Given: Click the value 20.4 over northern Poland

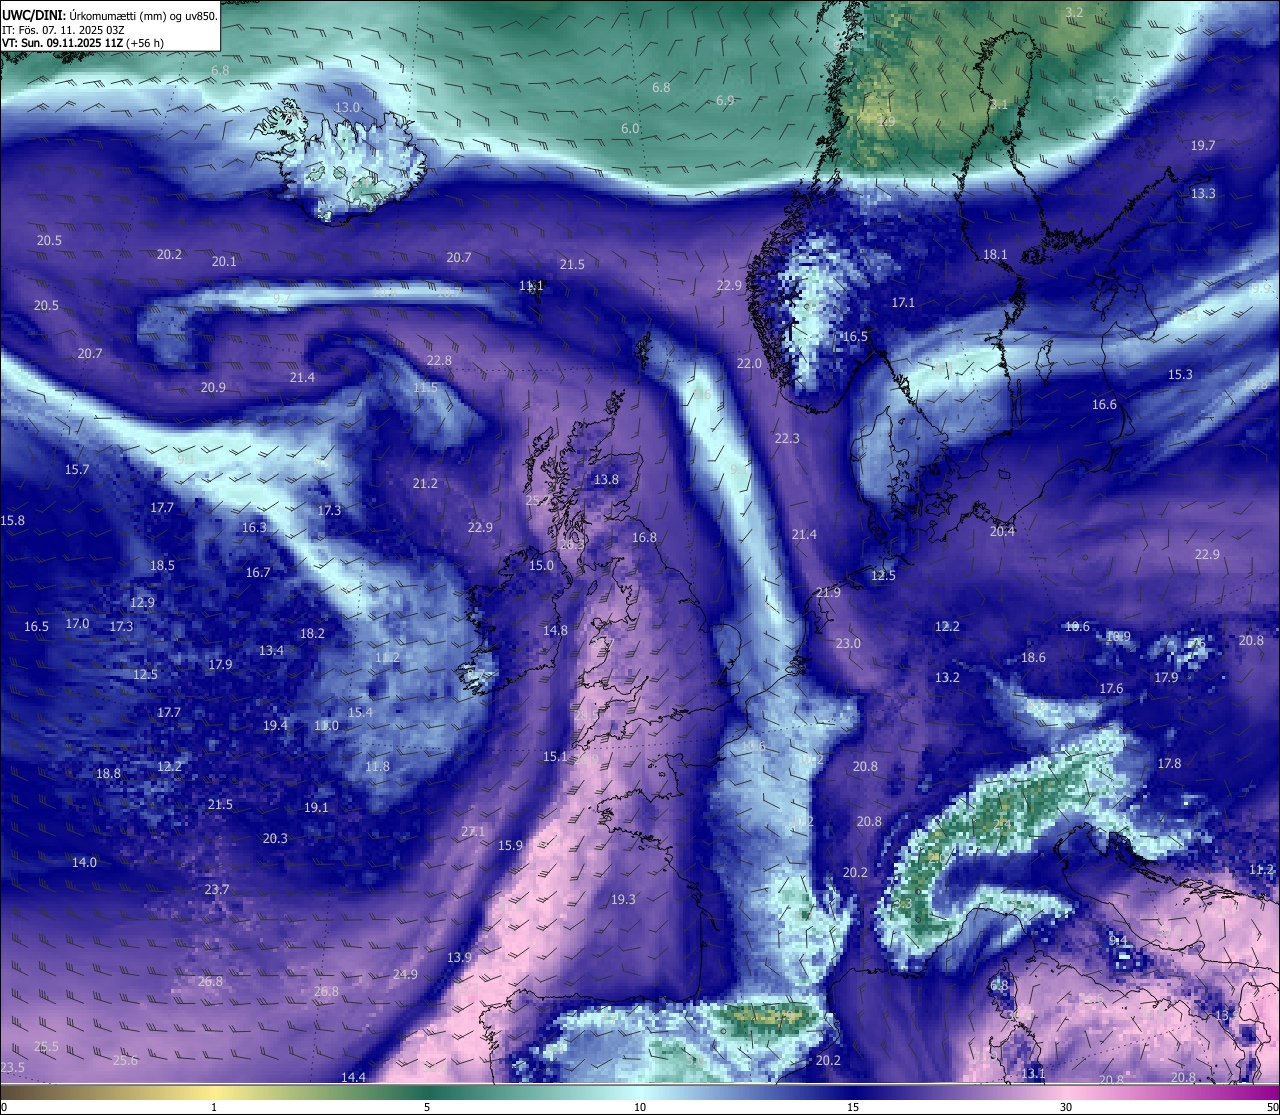Looking at the screenshot, I should pyautogui.click(x=1002, y=531).
